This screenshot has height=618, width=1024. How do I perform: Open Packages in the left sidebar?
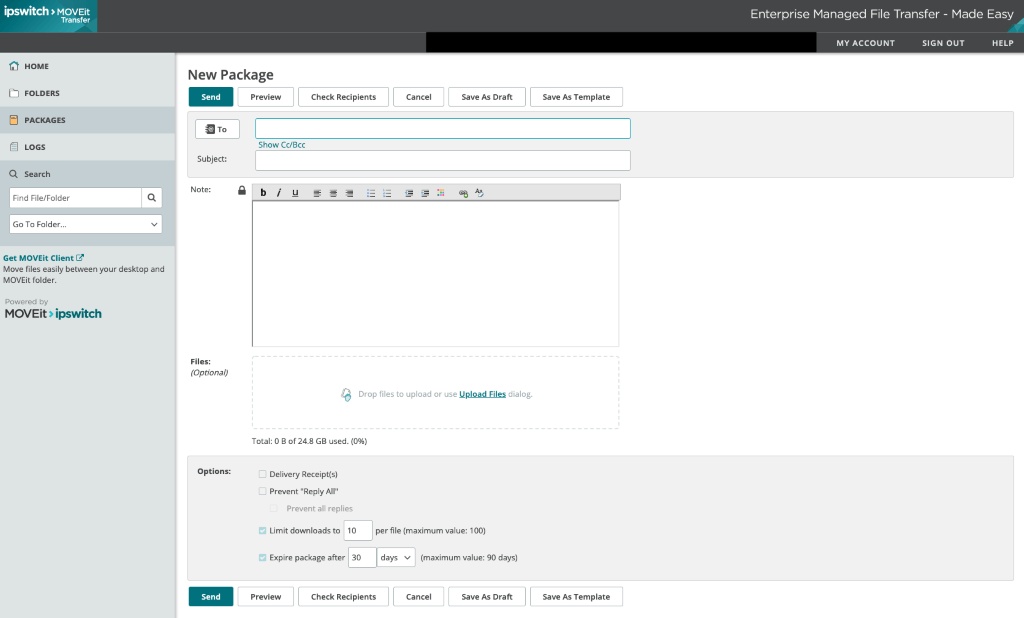[x=45, y=120]
